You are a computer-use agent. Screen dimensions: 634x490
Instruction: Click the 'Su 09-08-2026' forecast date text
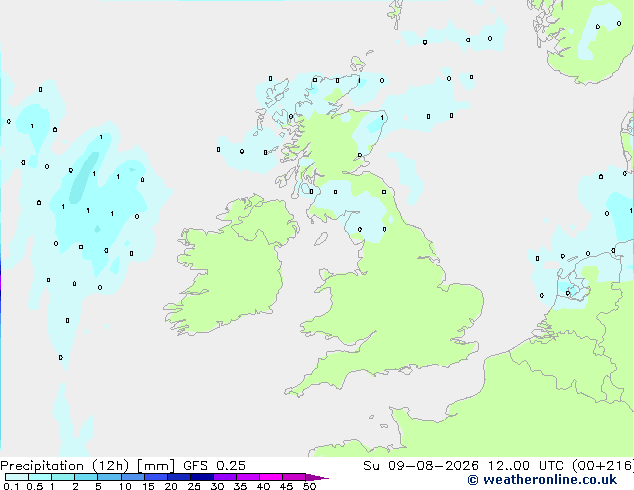[x=421, y=466]
